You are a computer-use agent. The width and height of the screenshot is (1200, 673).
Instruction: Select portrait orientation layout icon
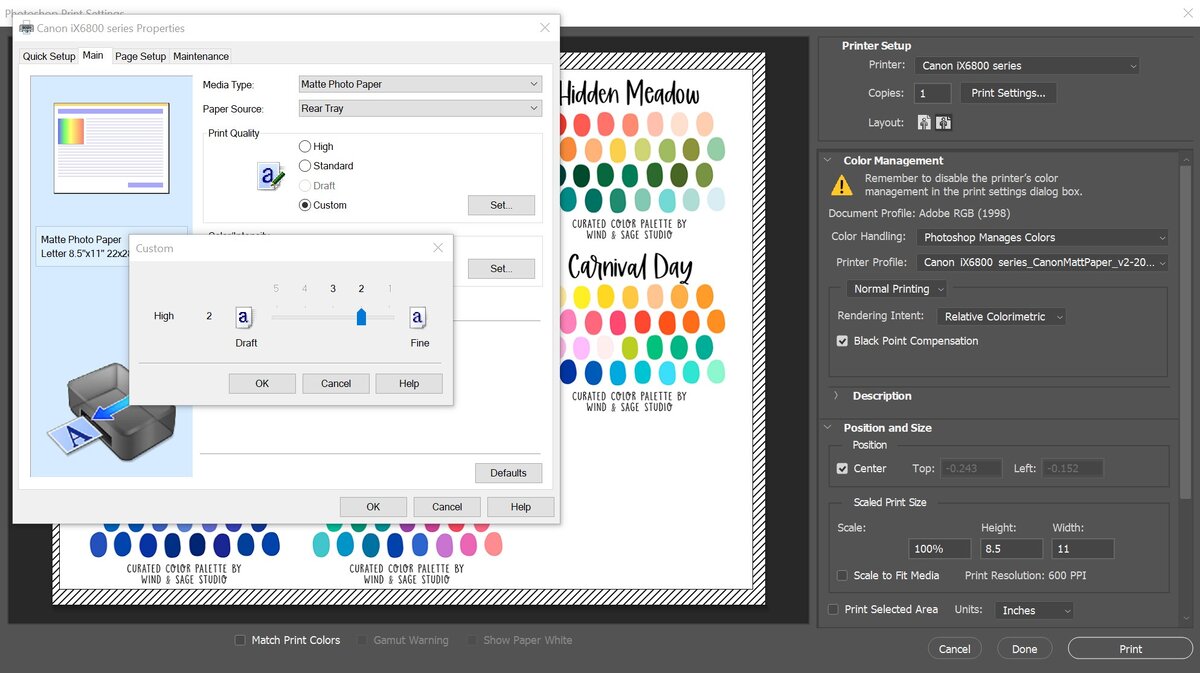click(x=924, y=122)
